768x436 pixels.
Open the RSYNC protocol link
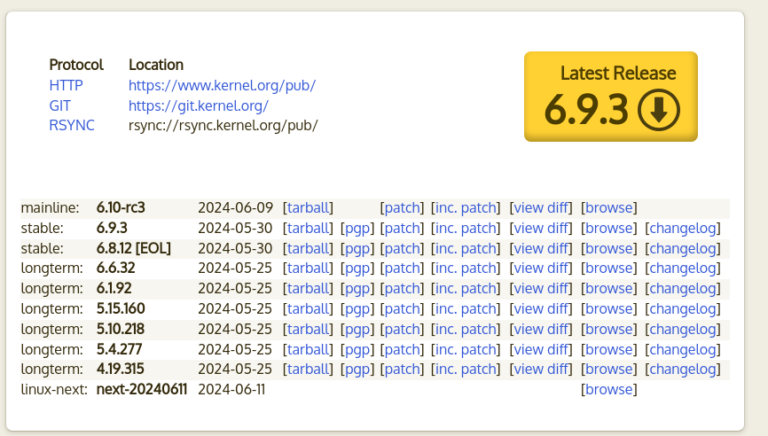pos(72,125)
